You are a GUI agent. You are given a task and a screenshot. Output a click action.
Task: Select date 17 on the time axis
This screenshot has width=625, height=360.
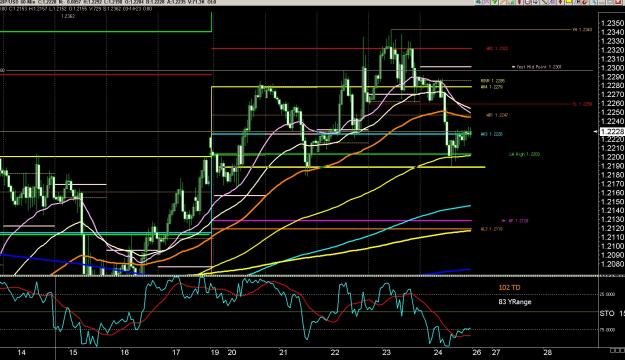[x=176, y=352]
